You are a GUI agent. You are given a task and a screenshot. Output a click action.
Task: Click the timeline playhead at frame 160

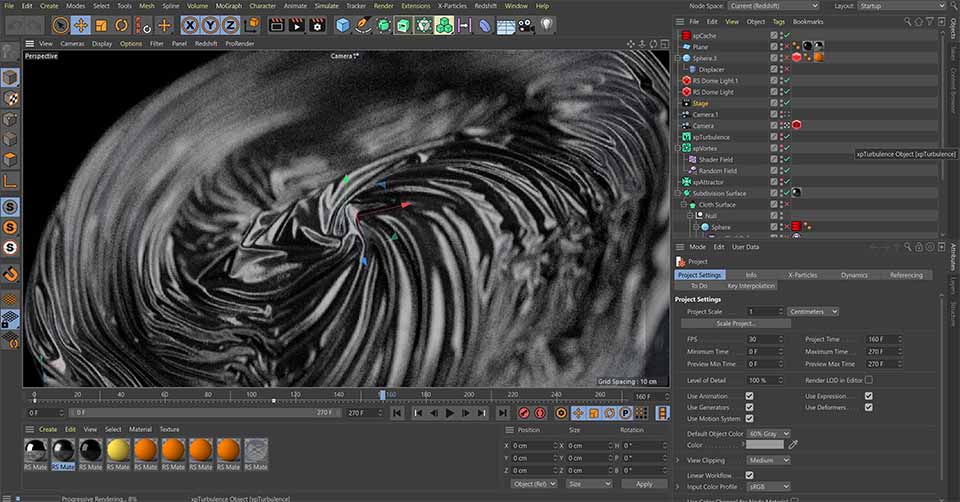pyautogui.click(x=382, y=395)
